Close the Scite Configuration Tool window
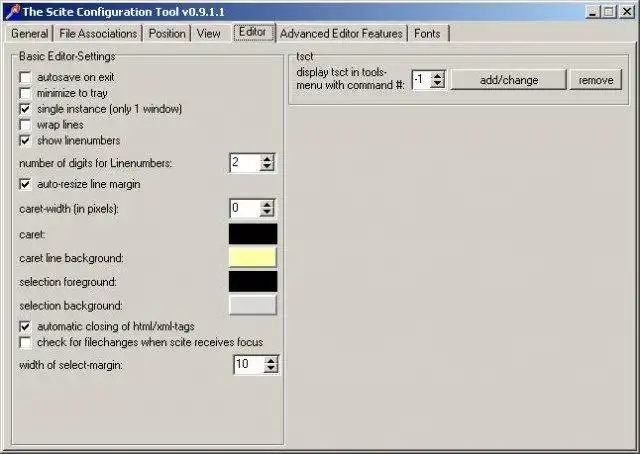Image resolution: width=640 pixels, height=454 pixels. [627, 11]
